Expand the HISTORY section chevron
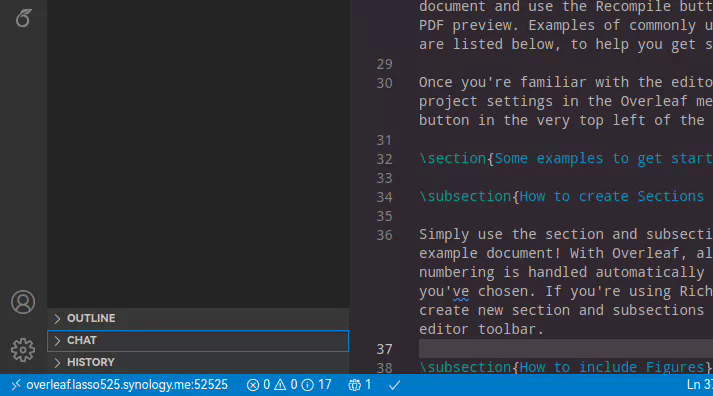 57,362
